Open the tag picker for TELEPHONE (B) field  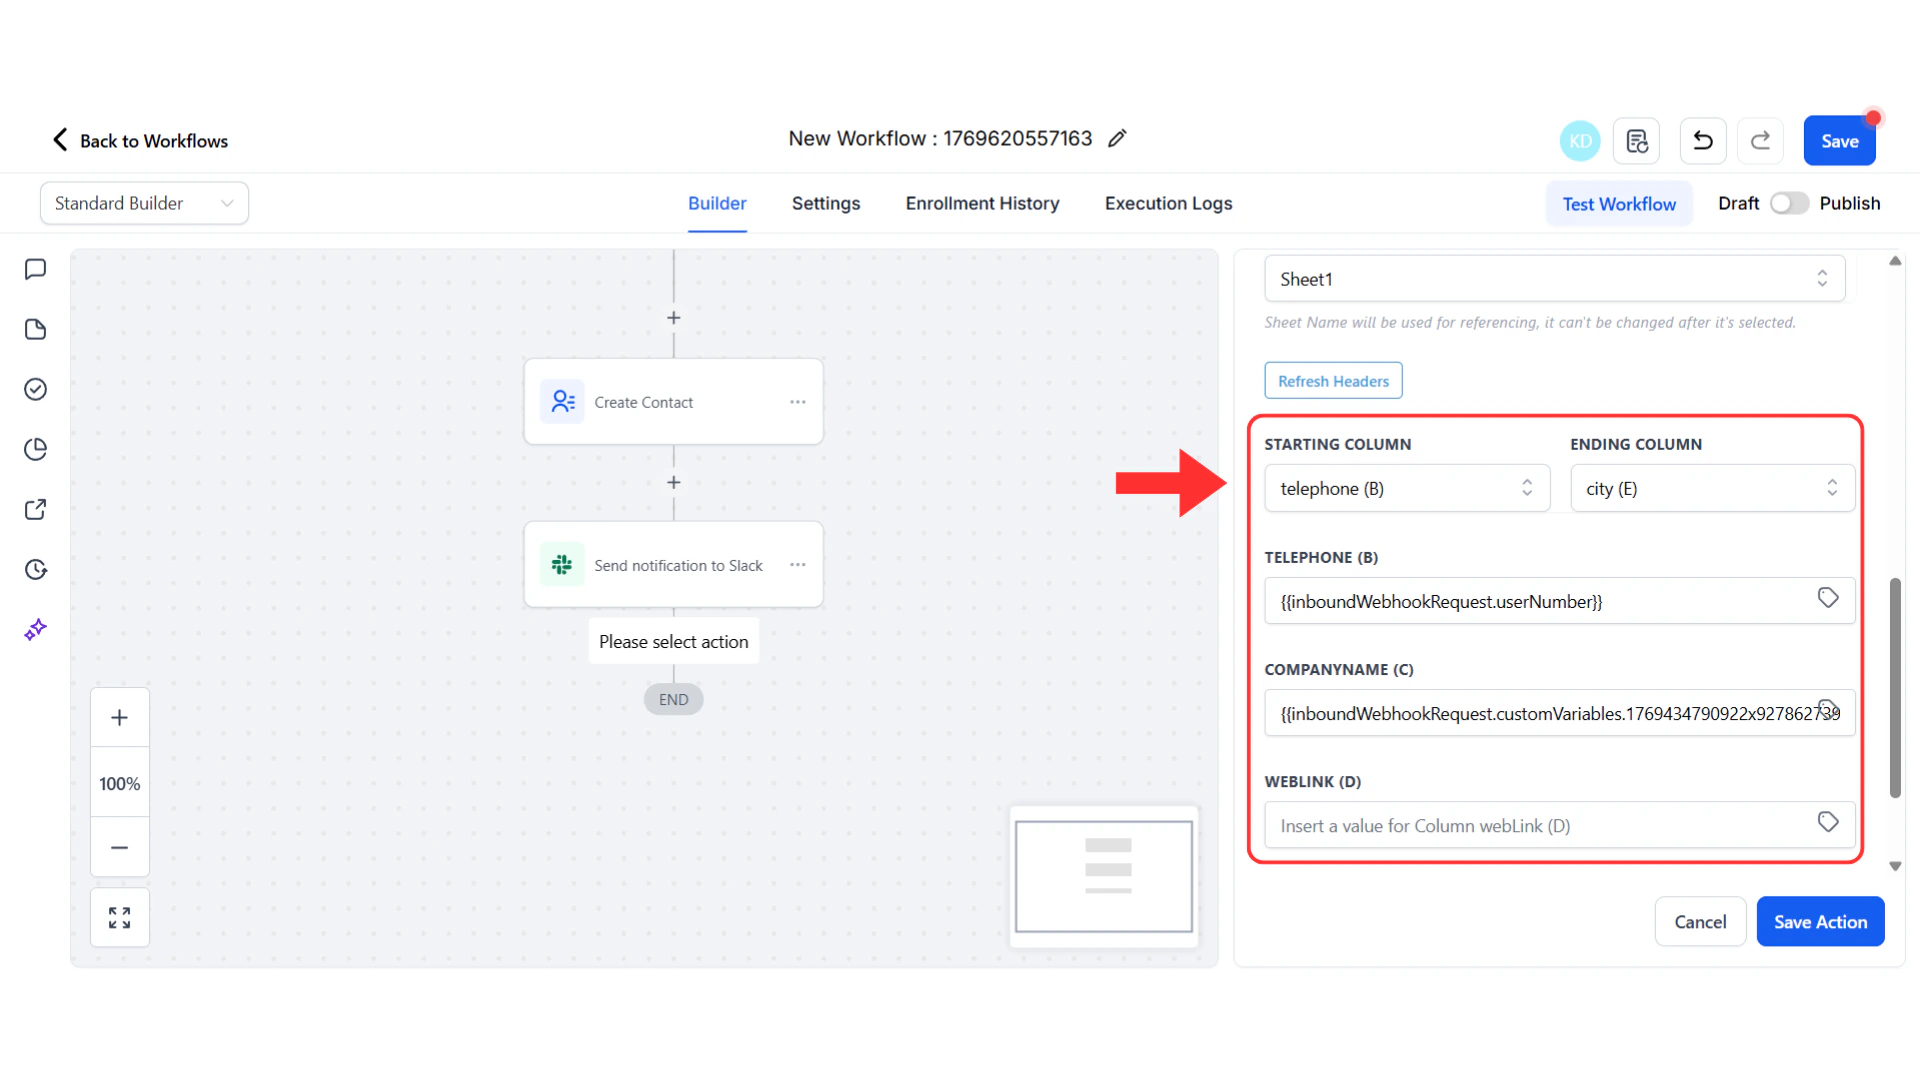[x=1828, y=597]
